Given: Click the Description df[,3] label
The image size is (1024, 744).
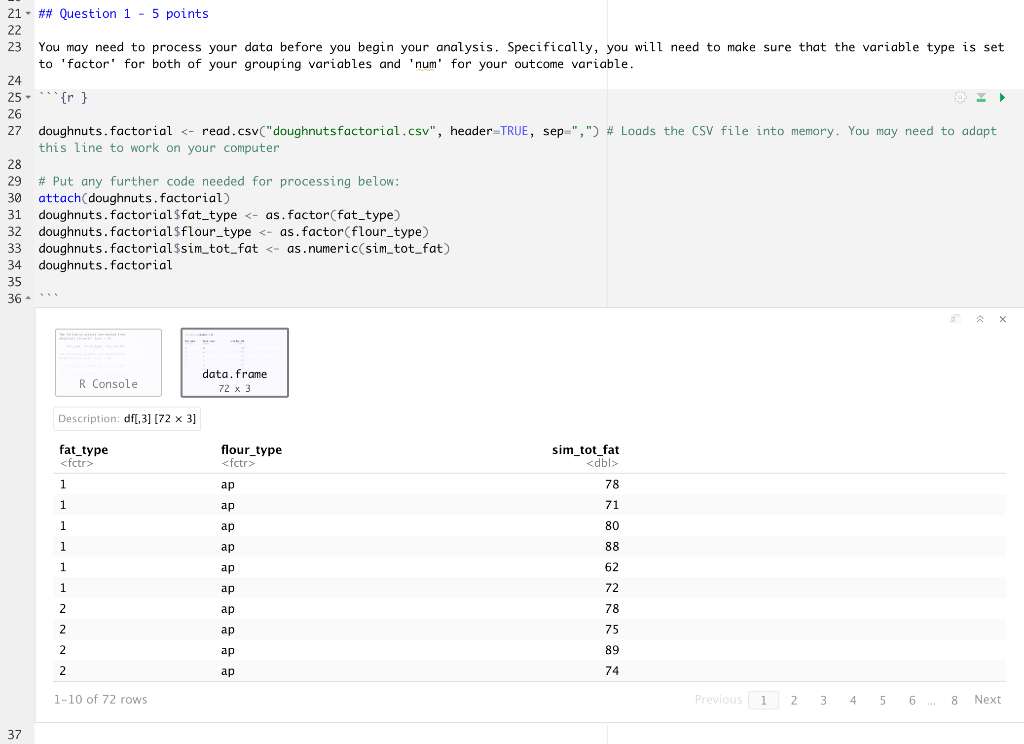Looking at the screenshot, I should 127,419.
